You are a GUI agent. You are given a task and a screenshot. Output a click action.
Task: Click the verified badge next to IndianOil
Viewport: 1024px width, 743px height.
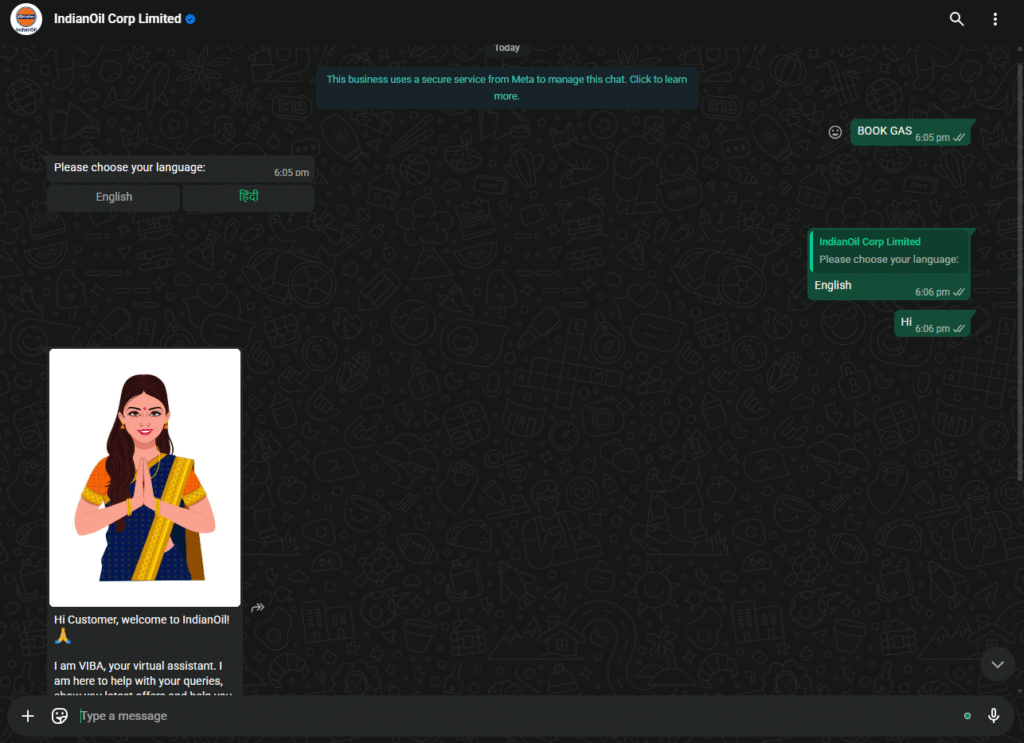click(x=191, y=19)
